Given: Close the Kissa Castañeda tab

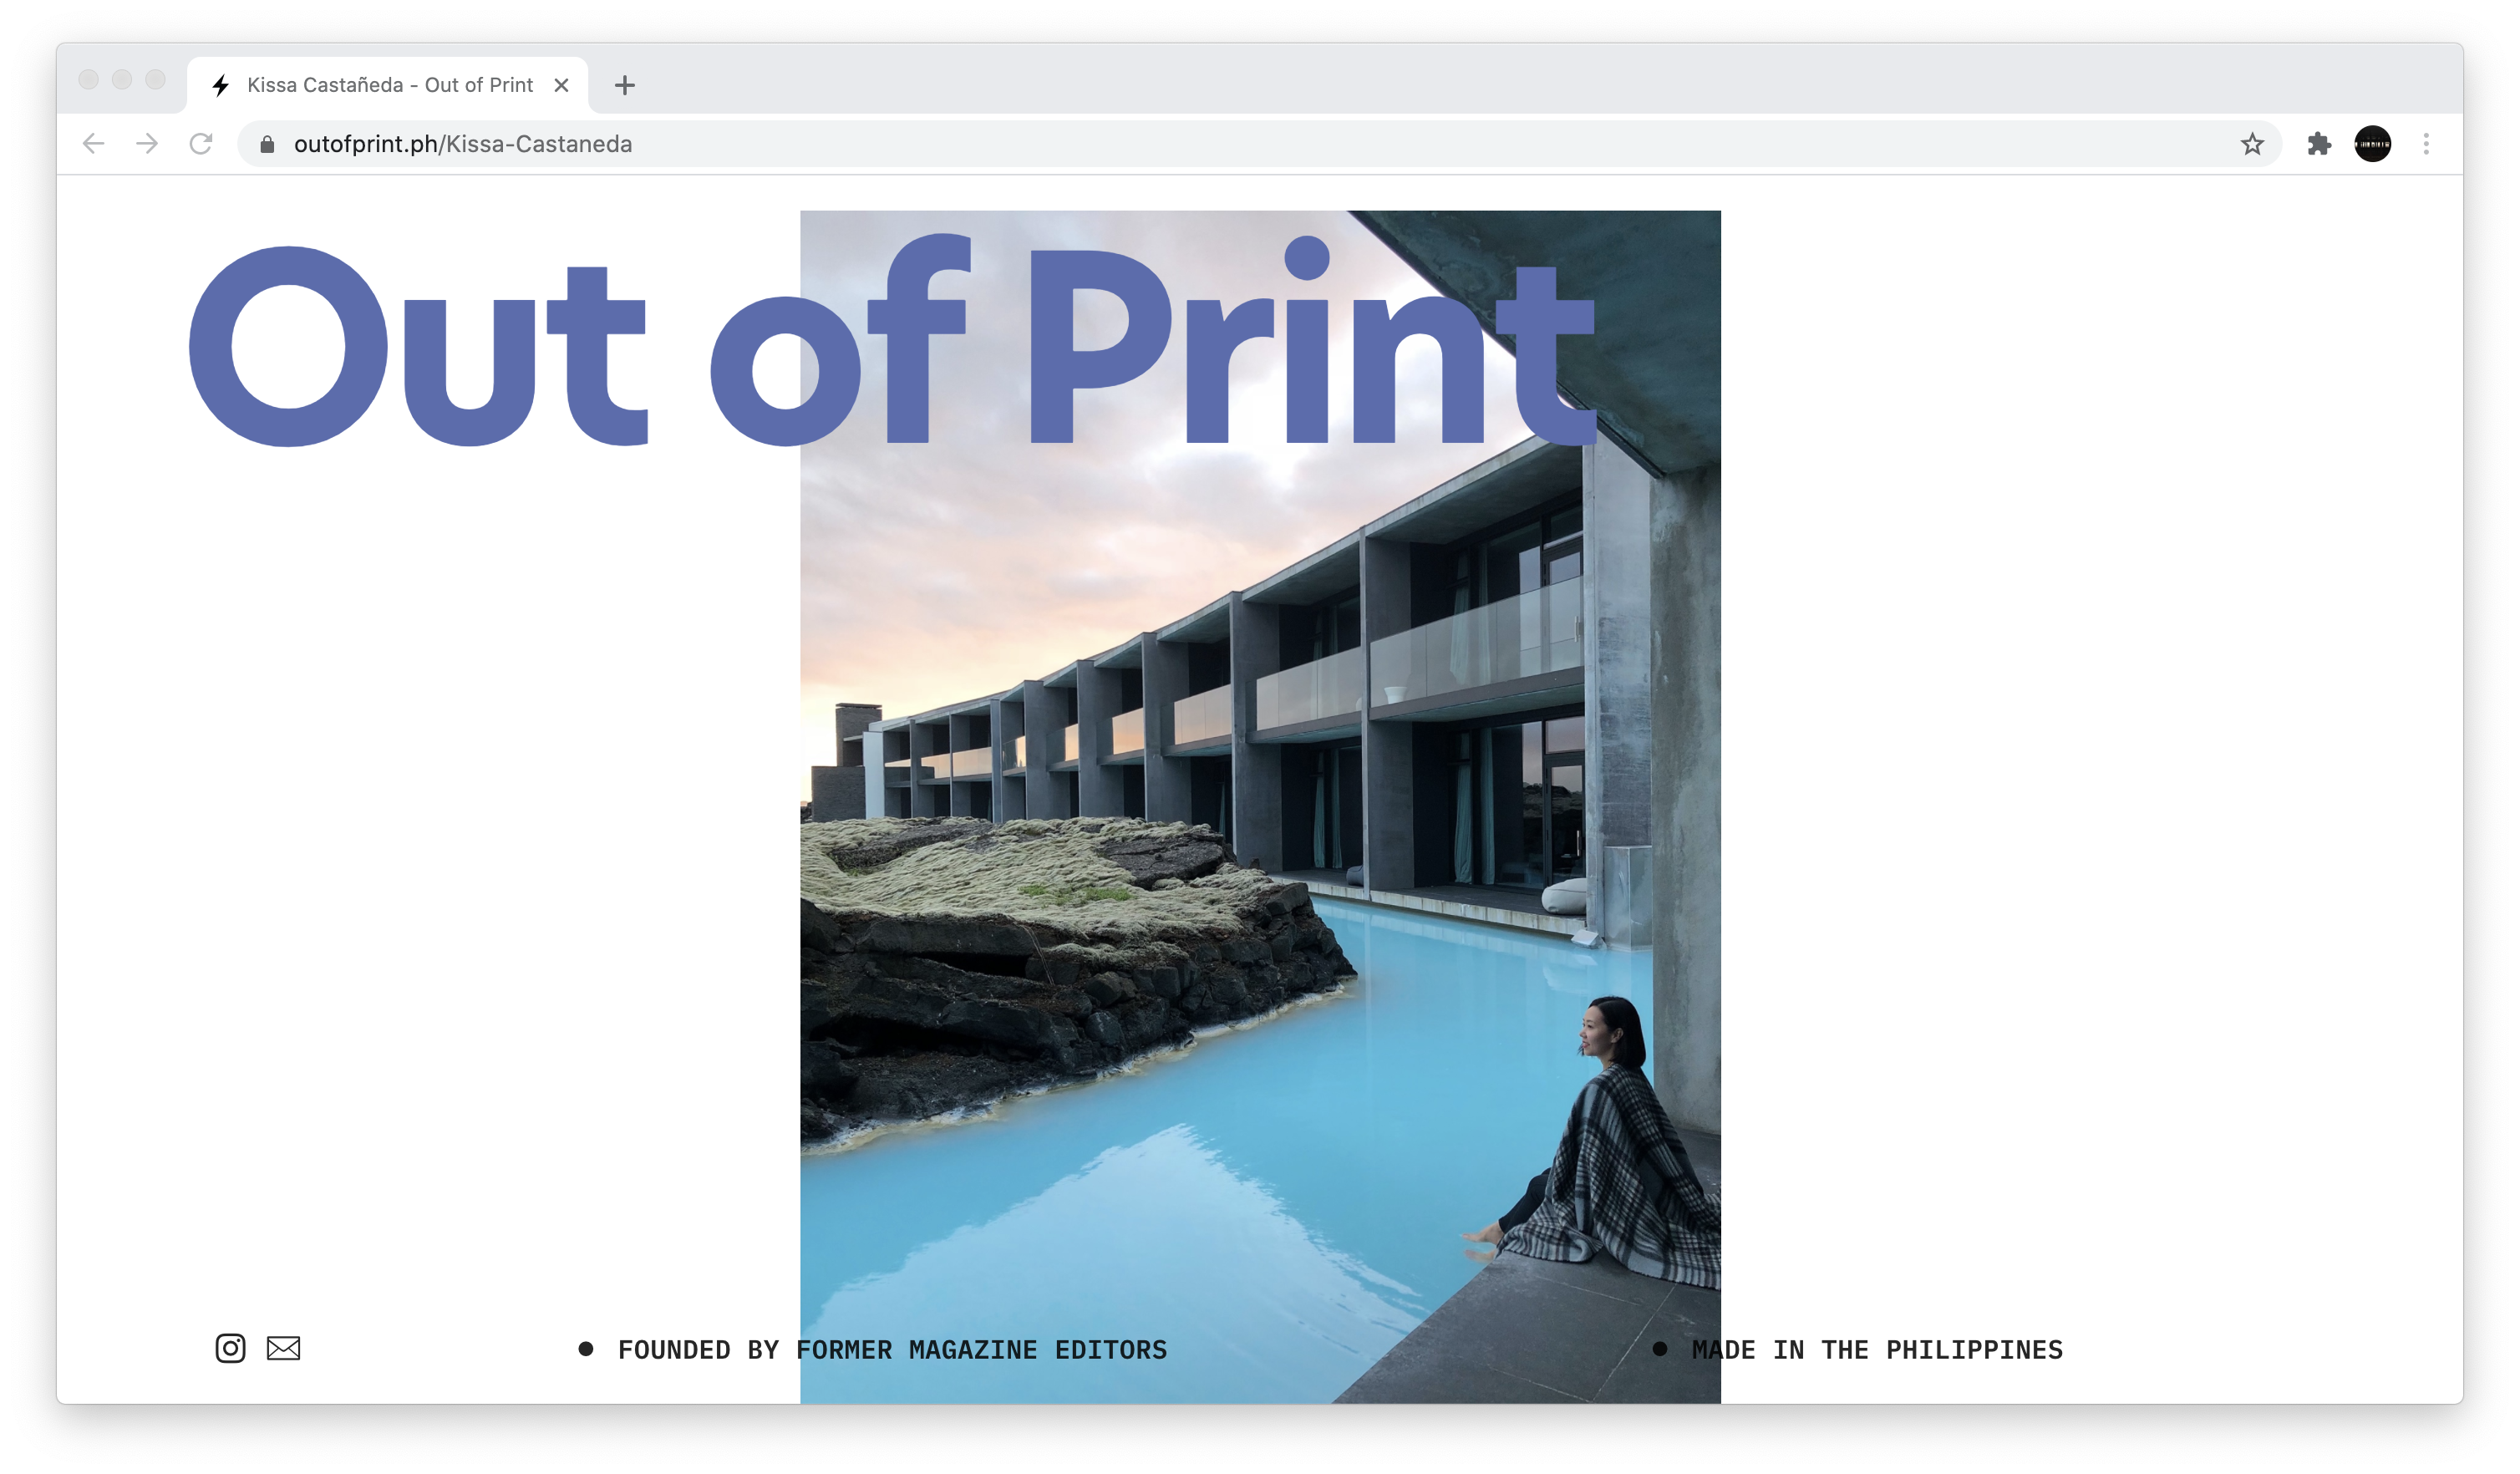Looking at the screenshot, I should [562, 86].
